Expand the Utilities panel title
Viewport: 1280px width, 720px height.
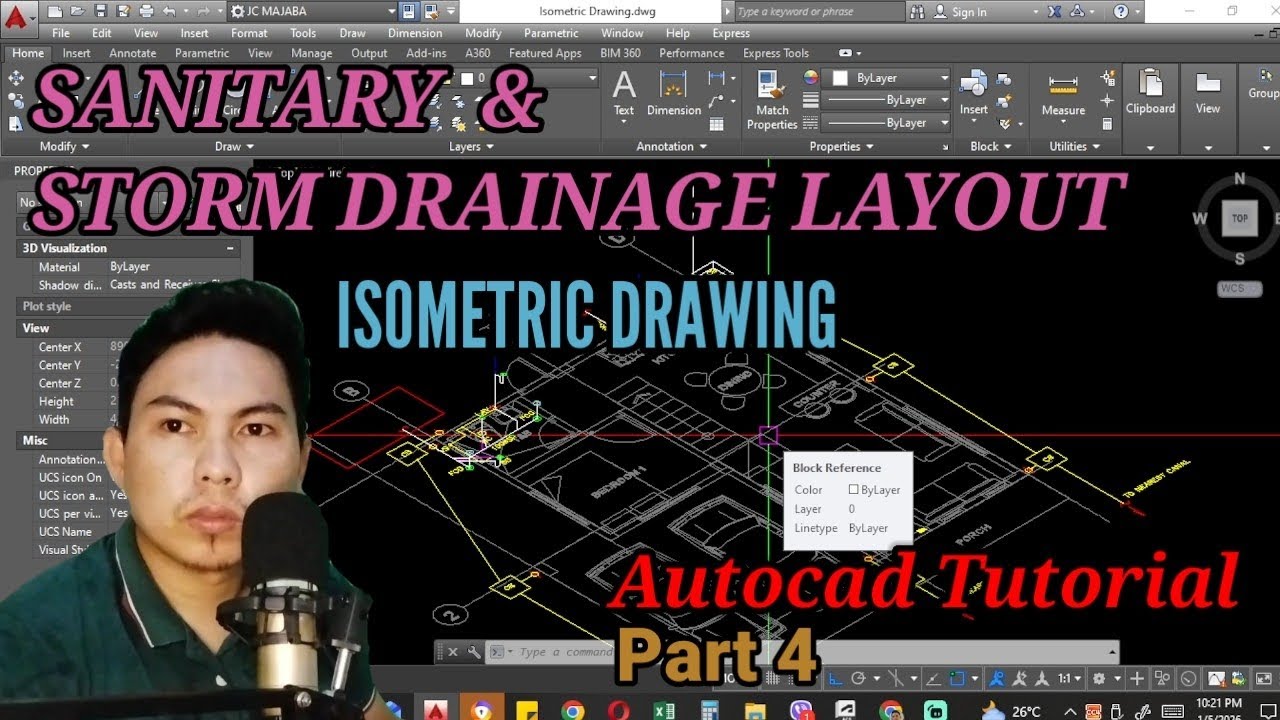(1074, 146)
